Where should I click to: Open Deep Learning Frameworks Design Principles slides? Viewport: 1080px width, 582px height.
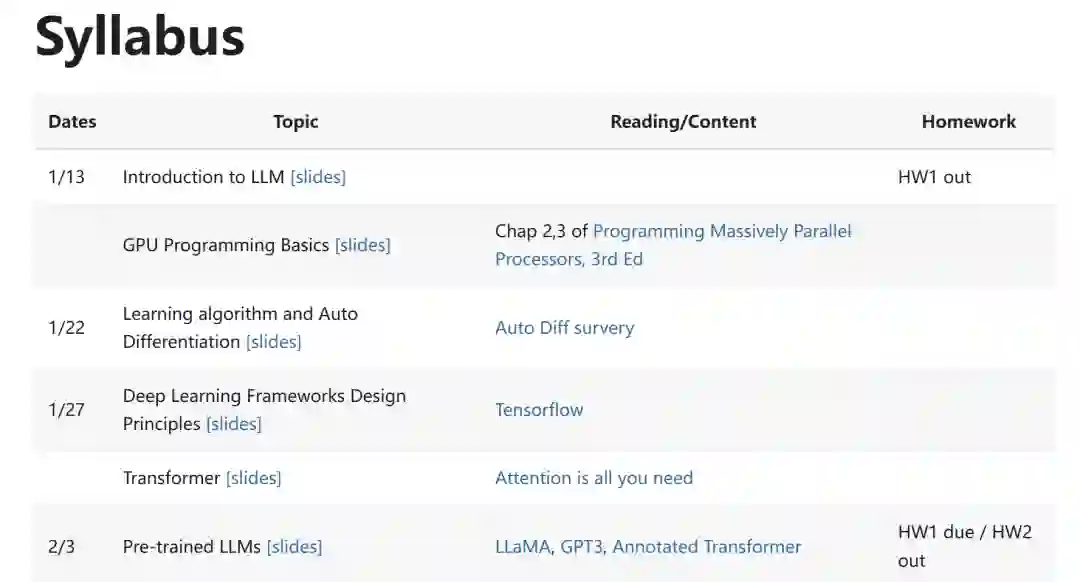(233, 424)
